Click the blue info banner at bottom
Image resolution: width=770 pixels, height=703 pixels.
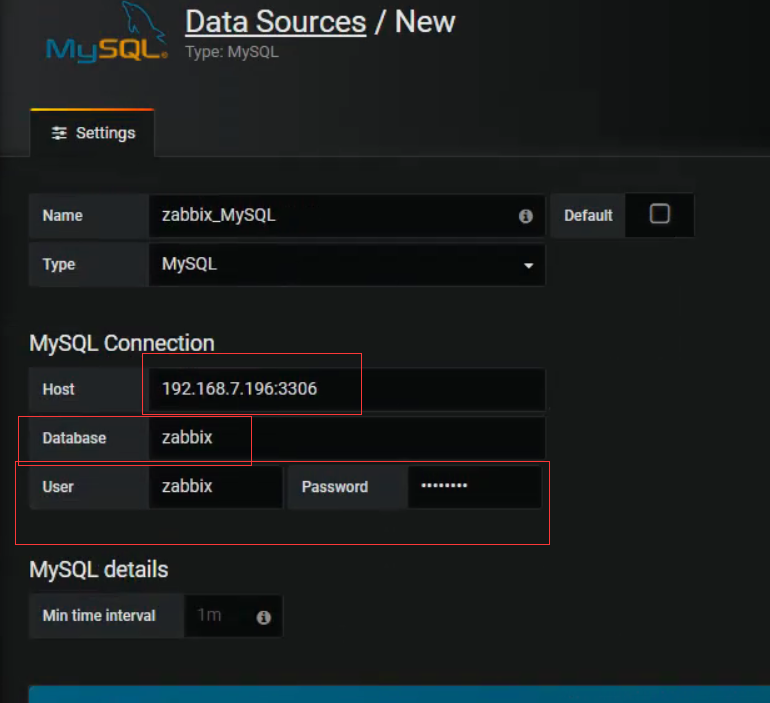coord(399,694)
